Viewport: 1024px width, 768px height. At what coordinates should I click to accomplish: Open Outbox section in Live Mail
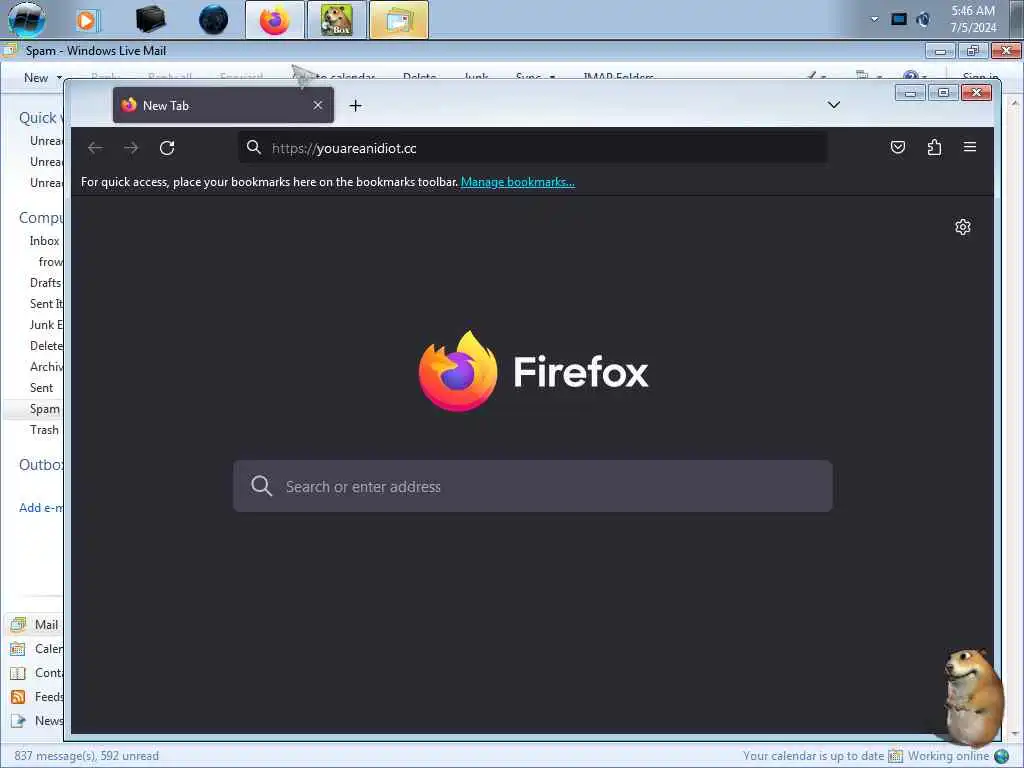[41, 465]
